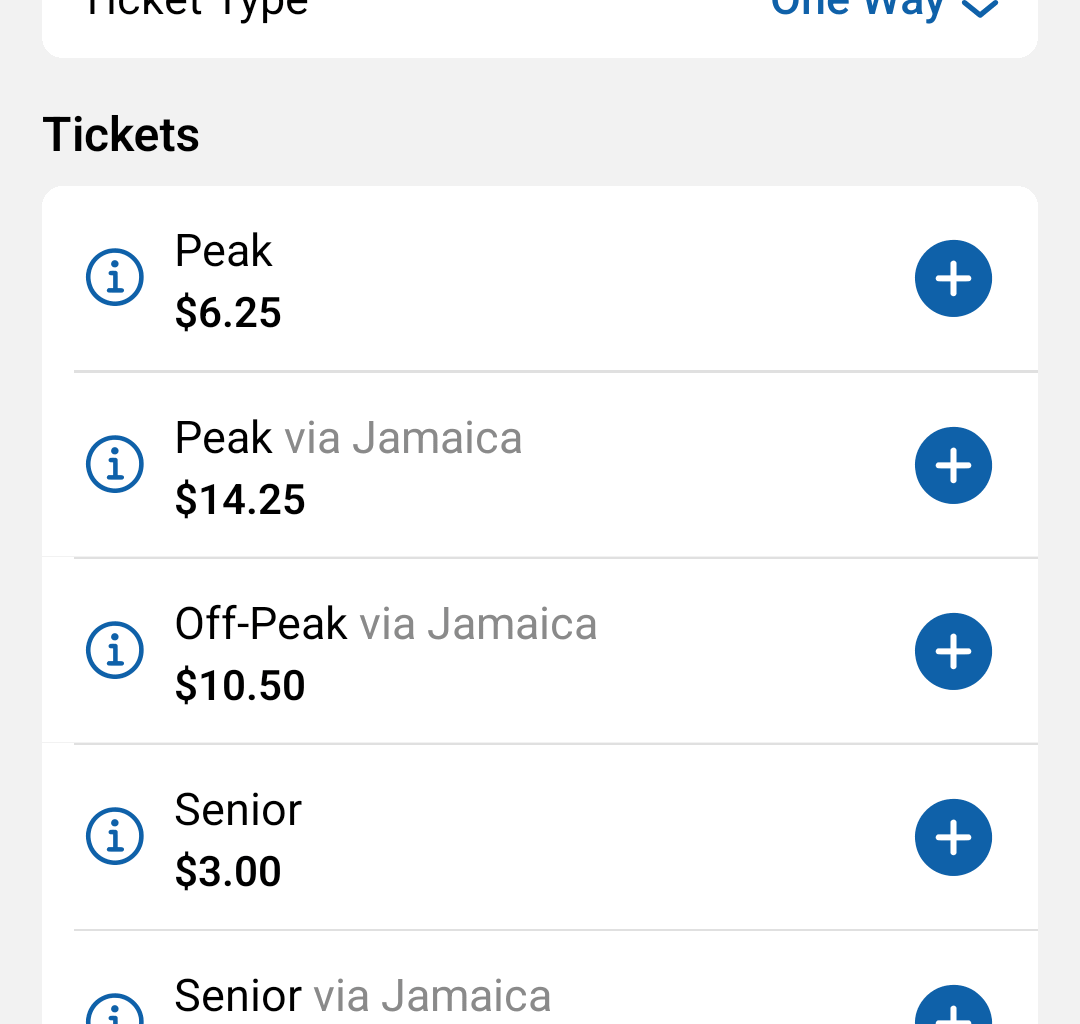Open details for Peak via Jamaica fare

pos(114,464)
